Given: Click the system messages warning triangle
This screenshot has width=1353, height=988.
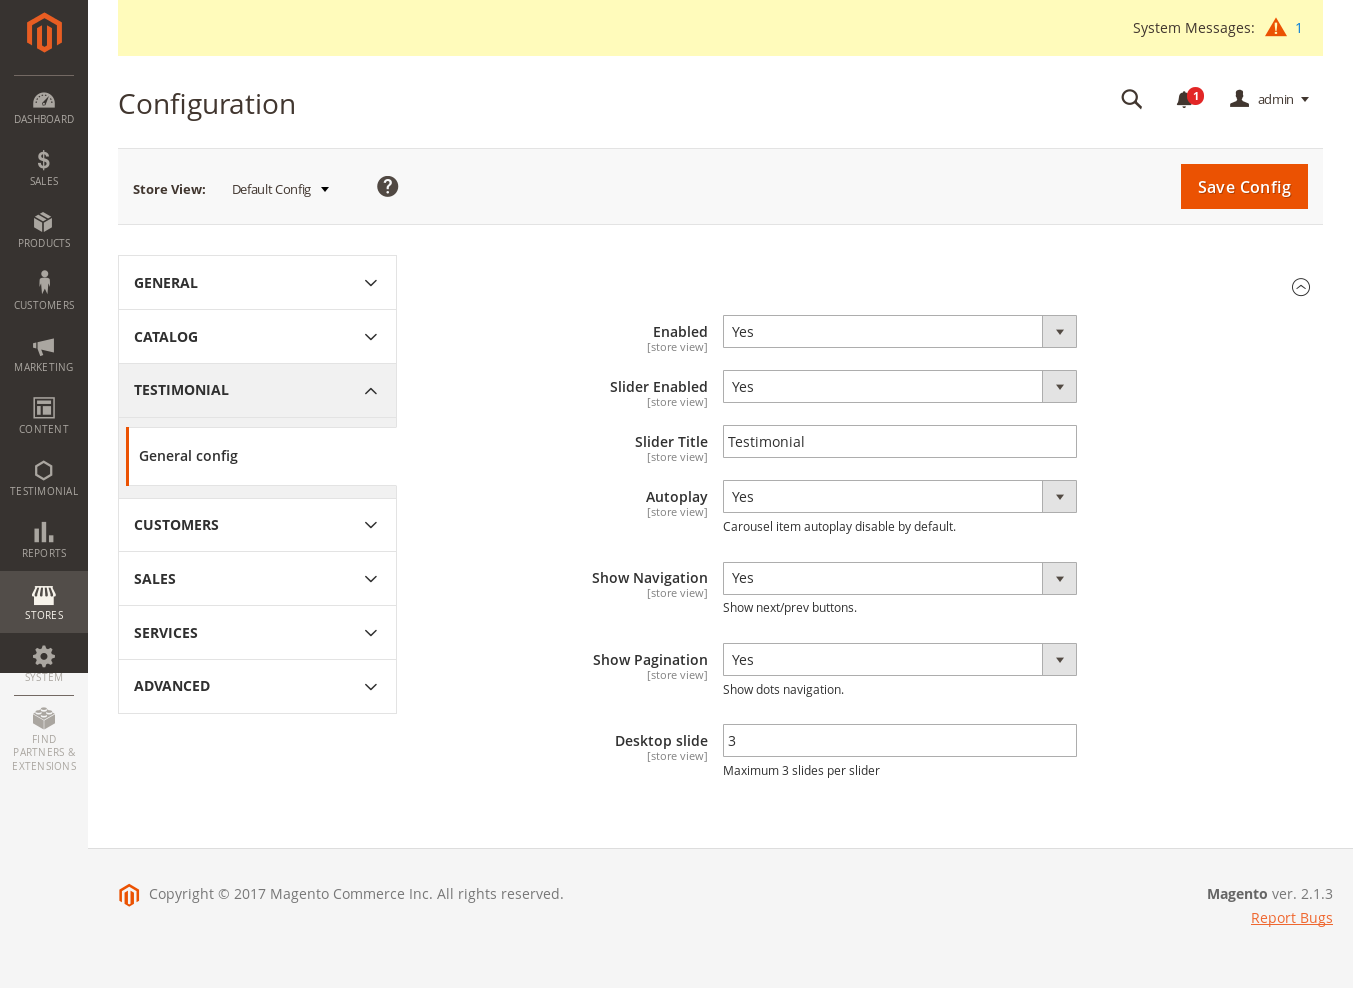Looking at the screenshot, I should click(x=1276, y=28).
